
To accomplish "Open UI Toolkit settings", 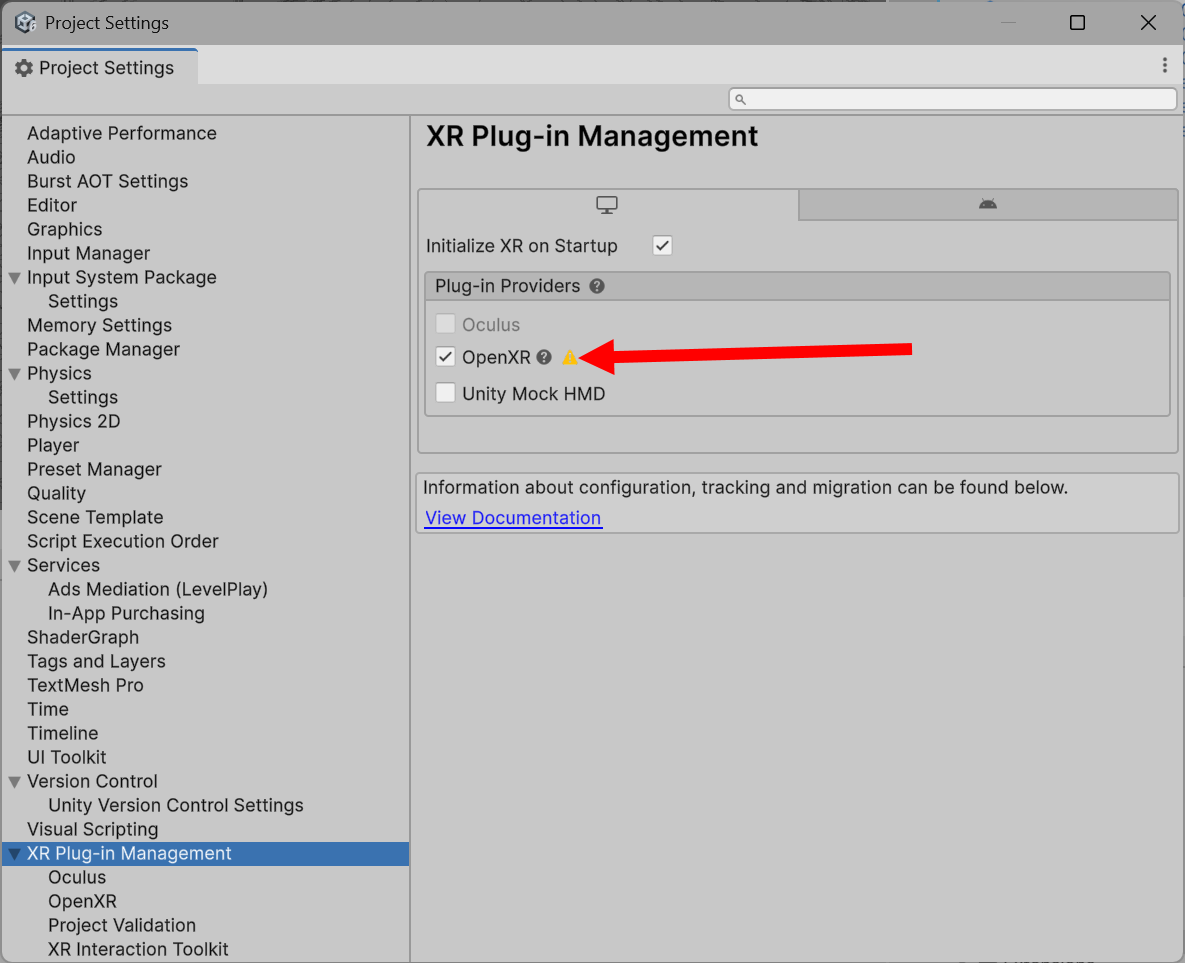I will (x=67, y=757).
